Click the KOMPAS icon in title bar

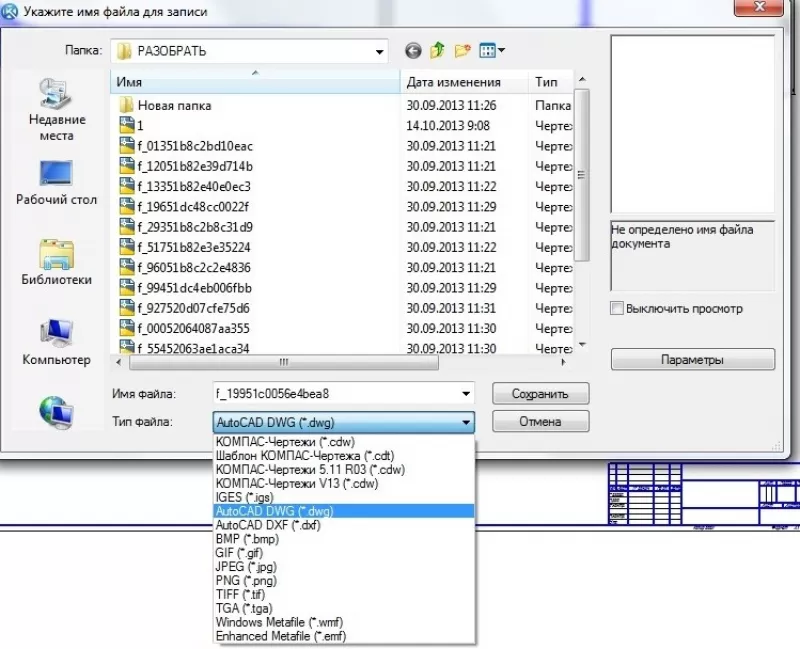pyautogui.click(x=9, y=11)
